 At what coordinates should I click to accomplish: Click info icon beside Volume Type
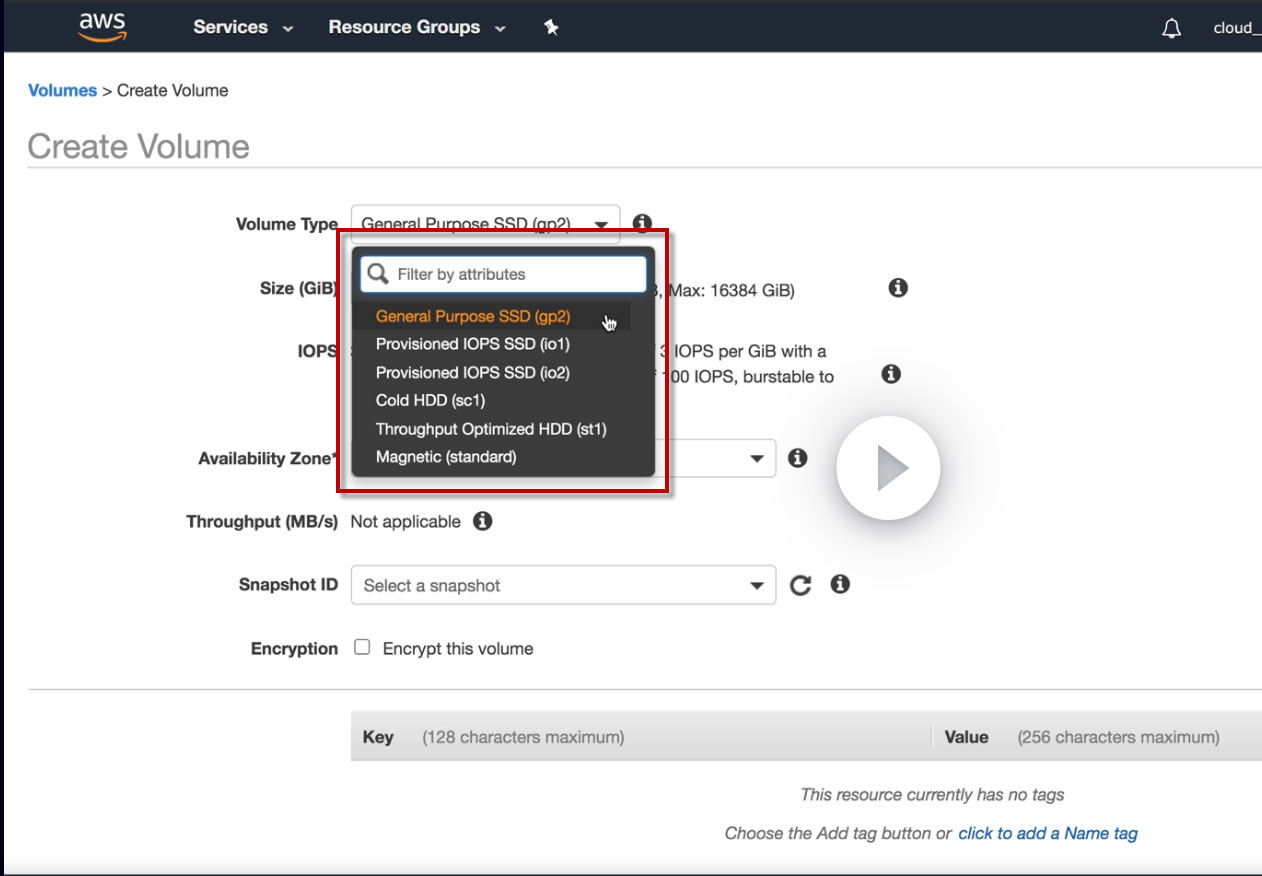tap(642, 224)
